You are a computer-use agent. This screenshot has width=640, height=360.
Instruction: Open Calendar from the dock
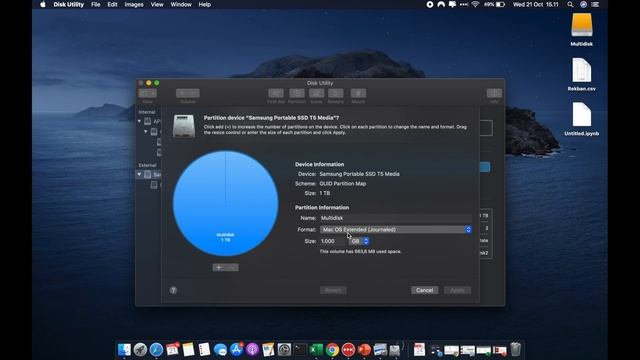pos(172,350)
